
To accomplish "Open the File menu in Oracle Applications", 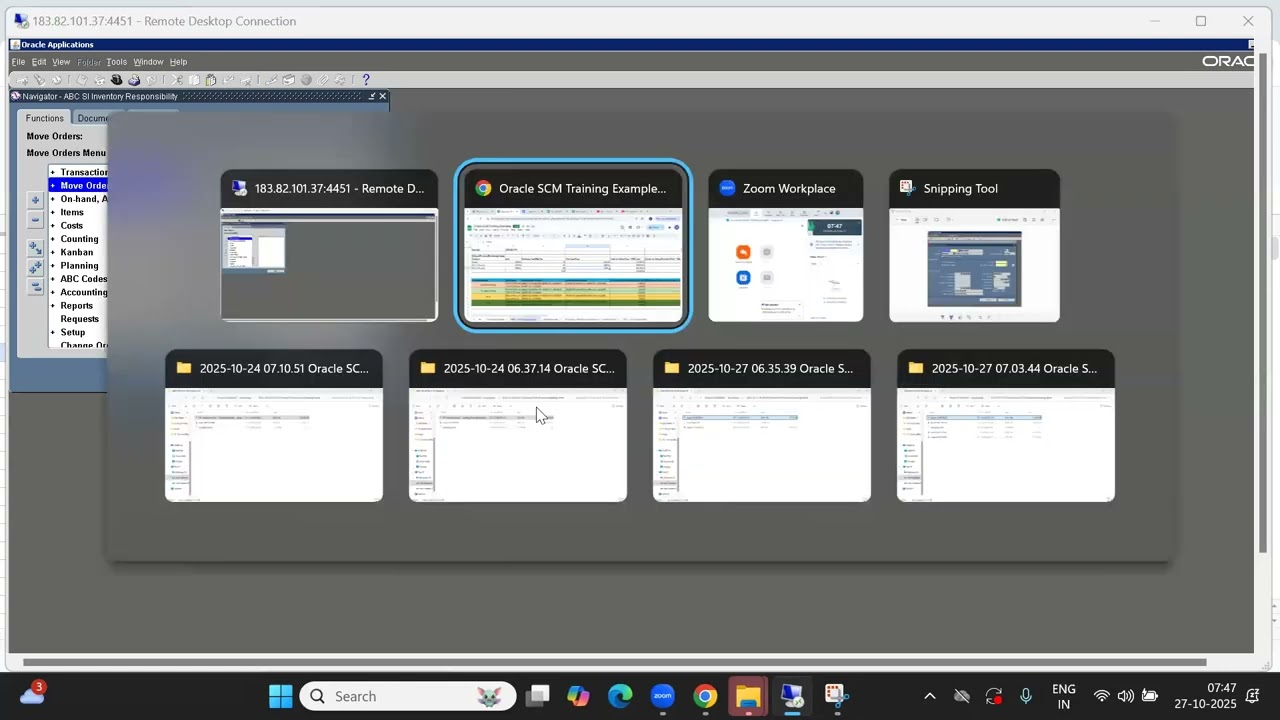I will coord(18,62).
